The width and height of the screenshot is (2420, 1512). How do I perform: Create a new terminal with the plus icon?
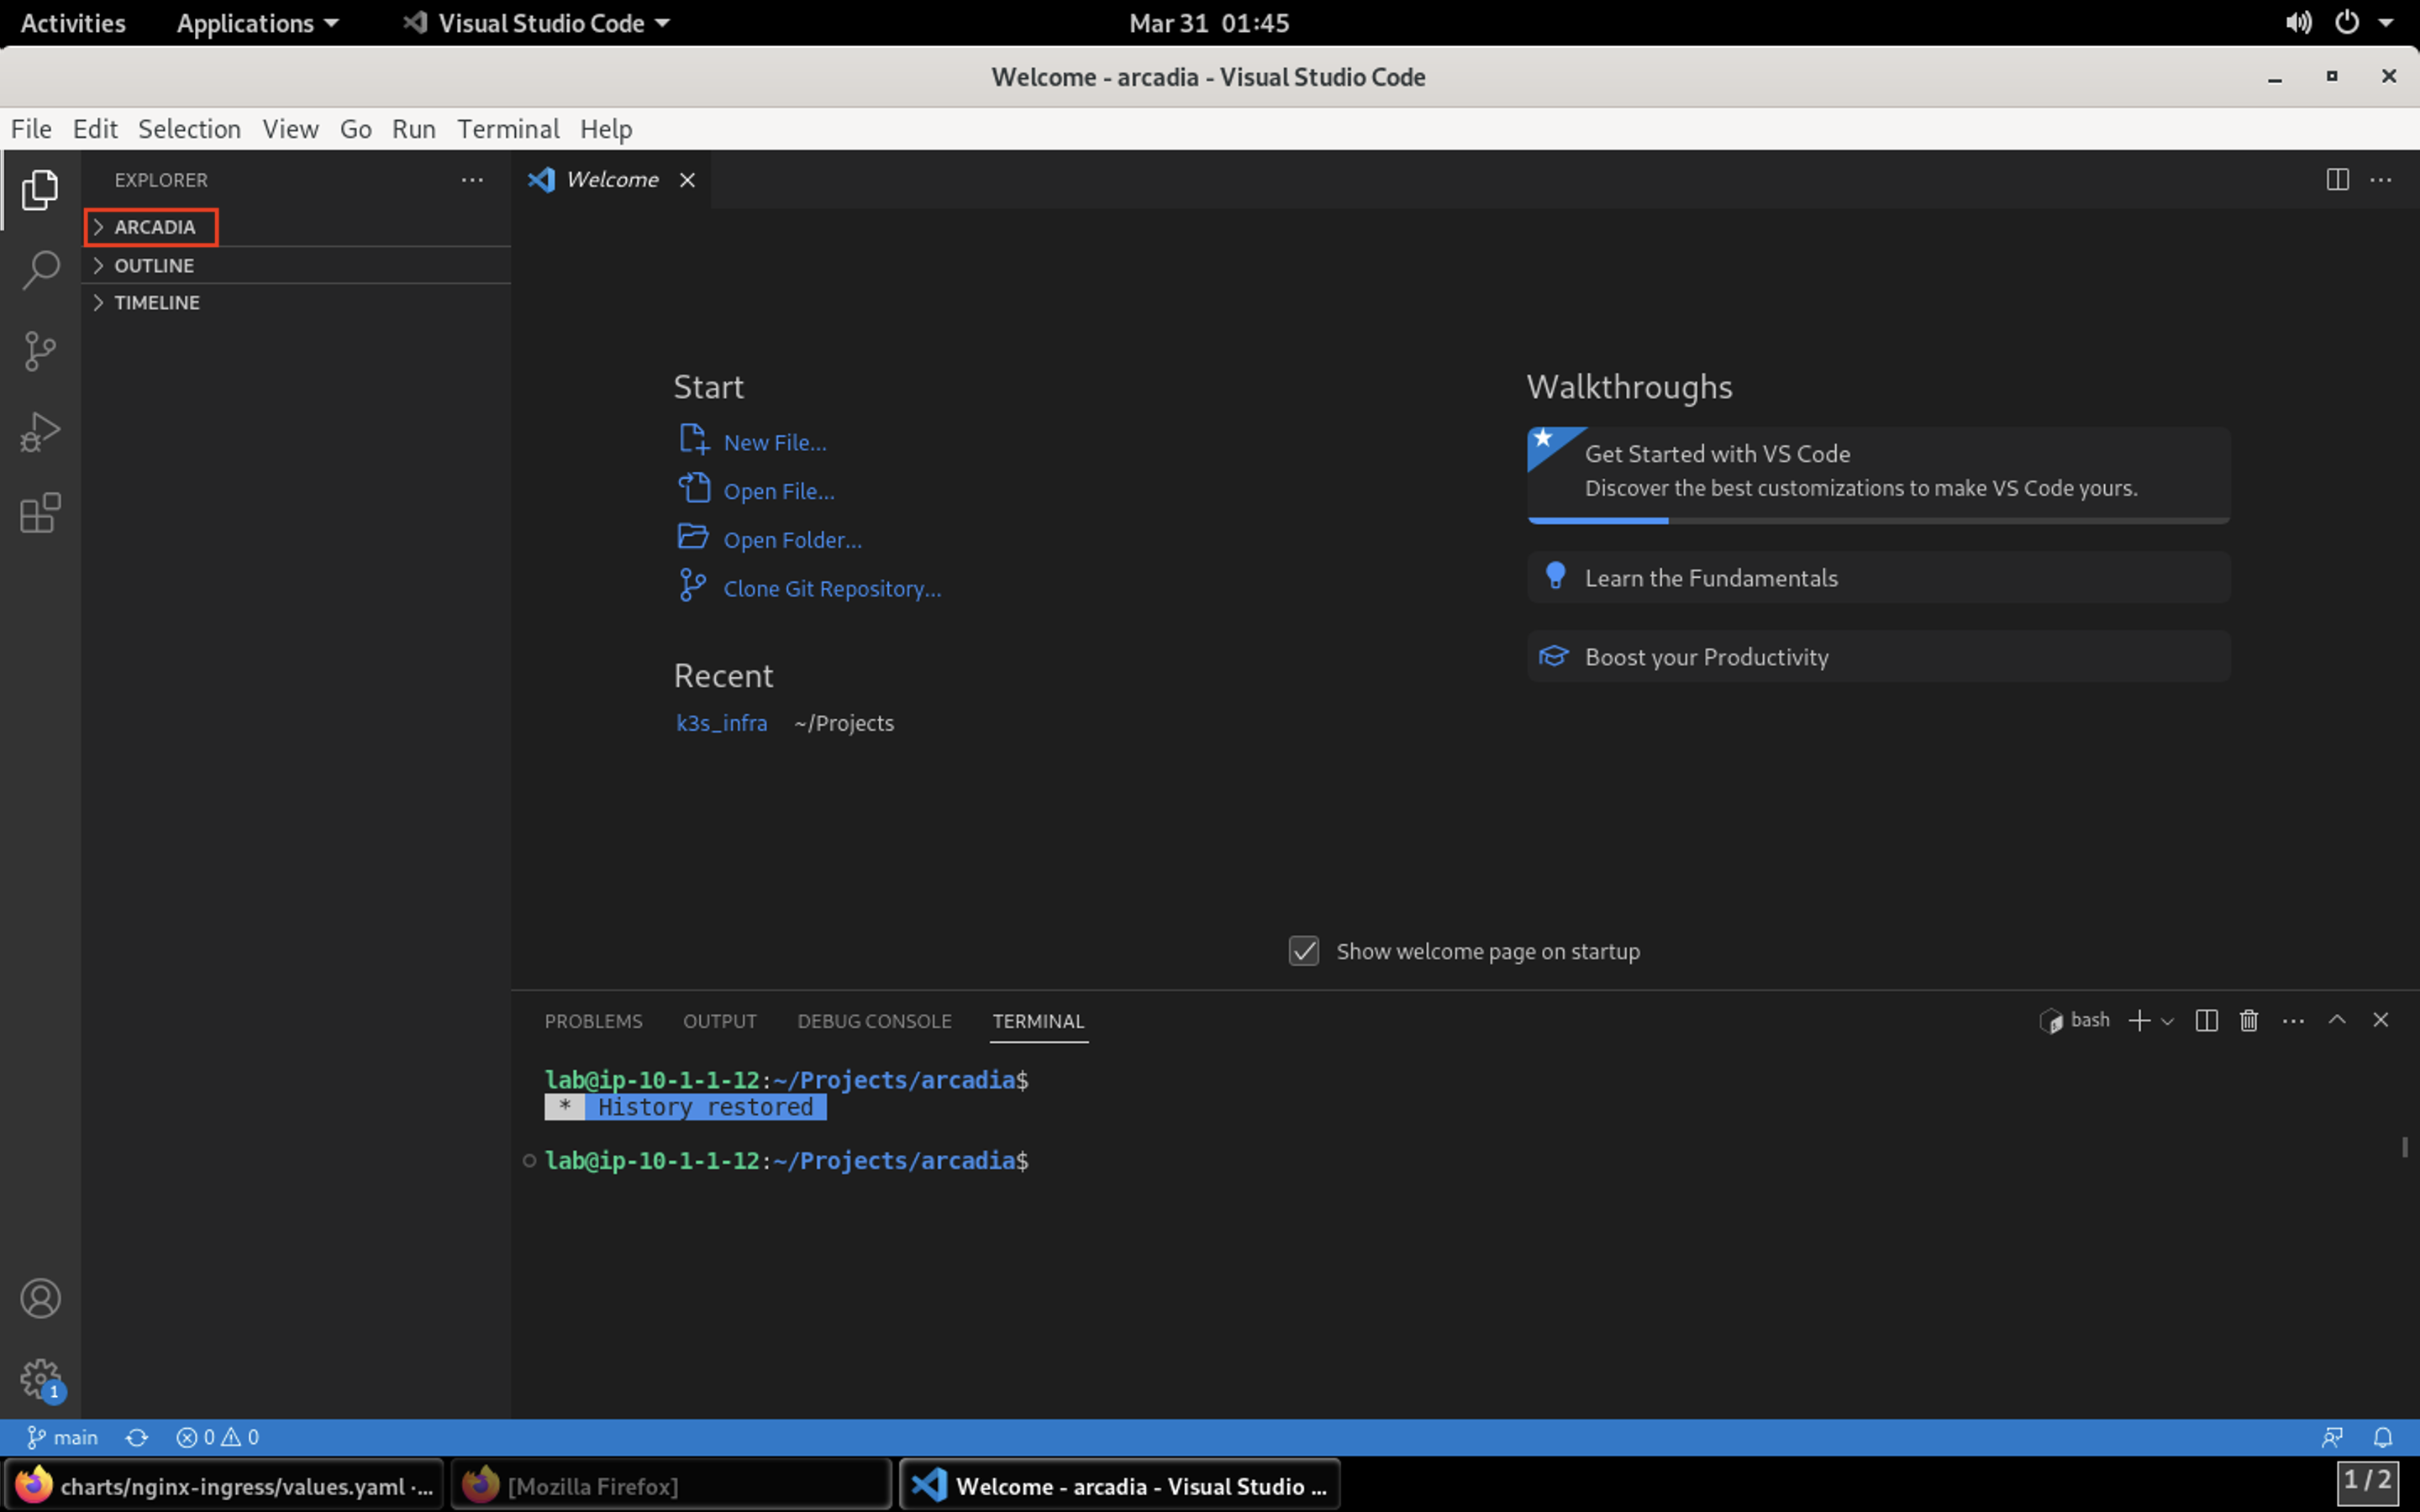[x=2139, y=1020]
